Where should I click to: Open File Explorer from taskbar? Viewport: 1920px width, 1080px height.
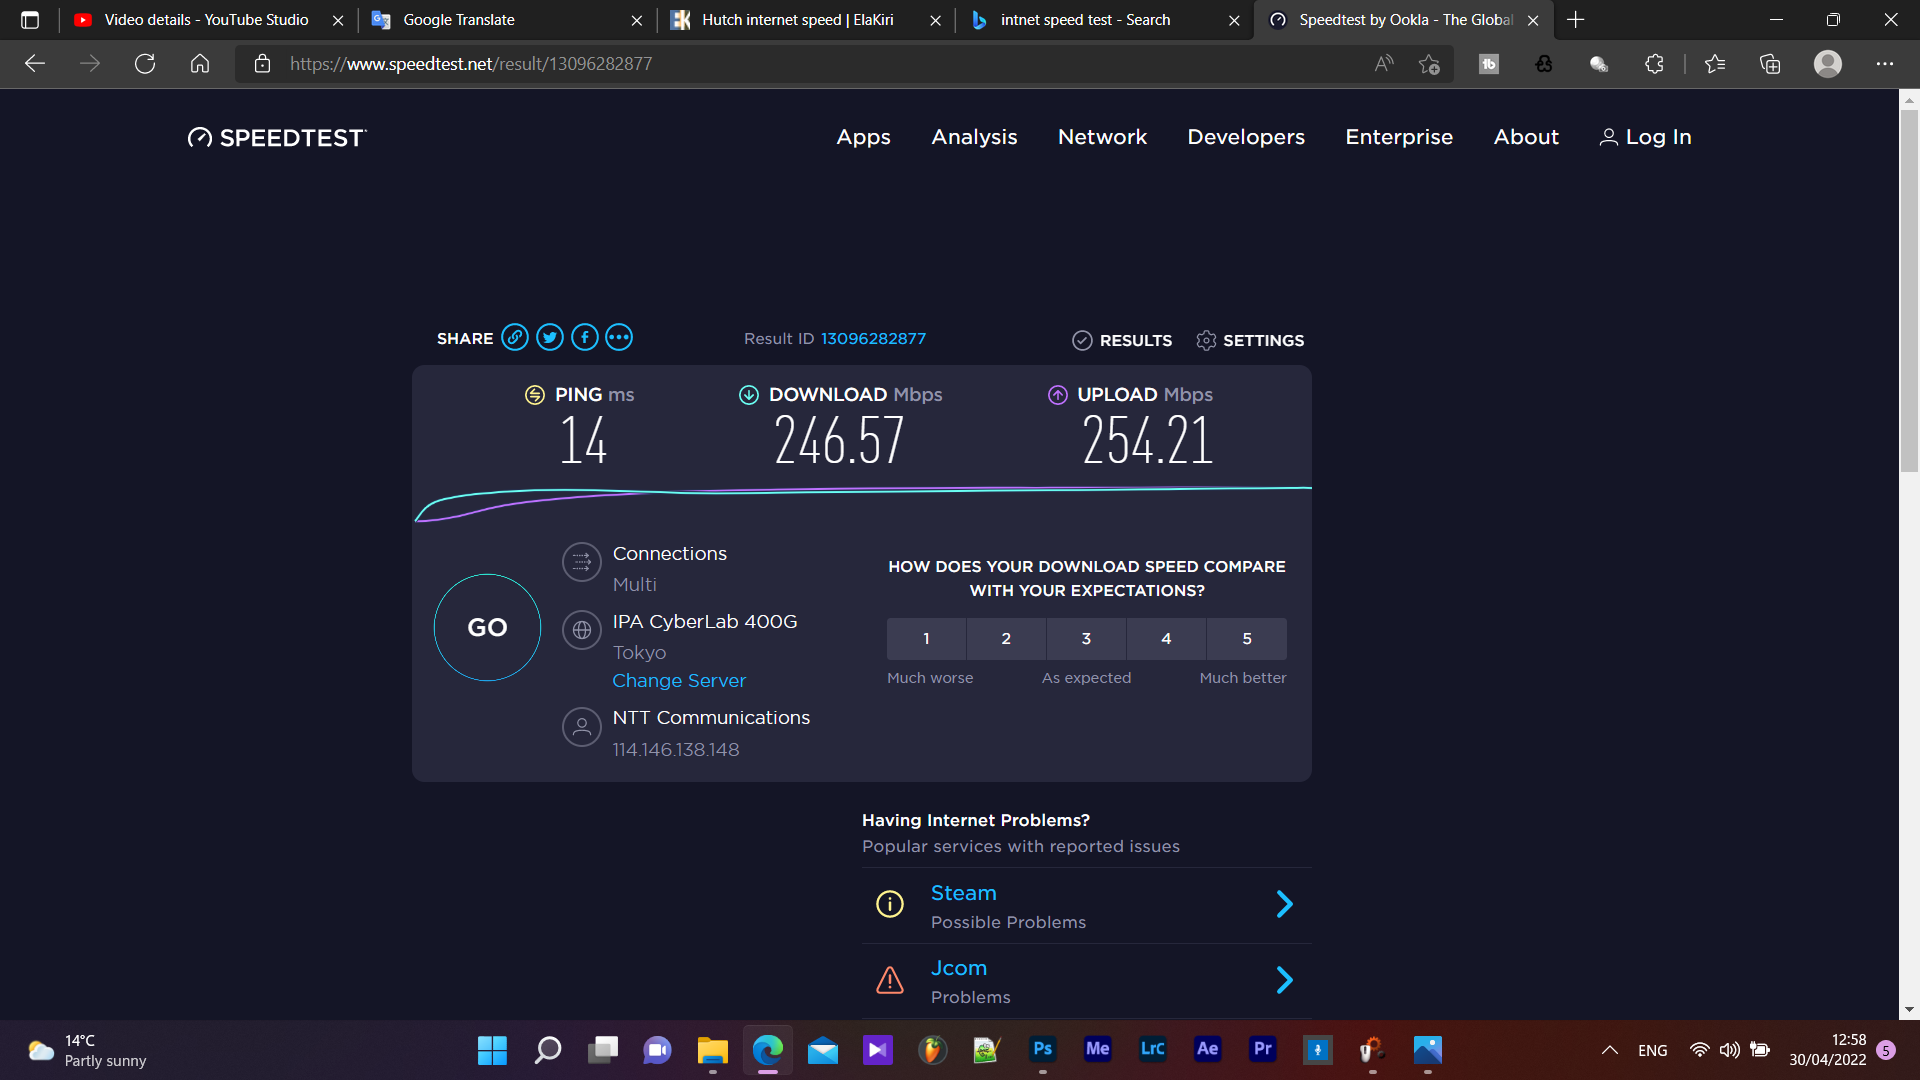(712, 1050)
